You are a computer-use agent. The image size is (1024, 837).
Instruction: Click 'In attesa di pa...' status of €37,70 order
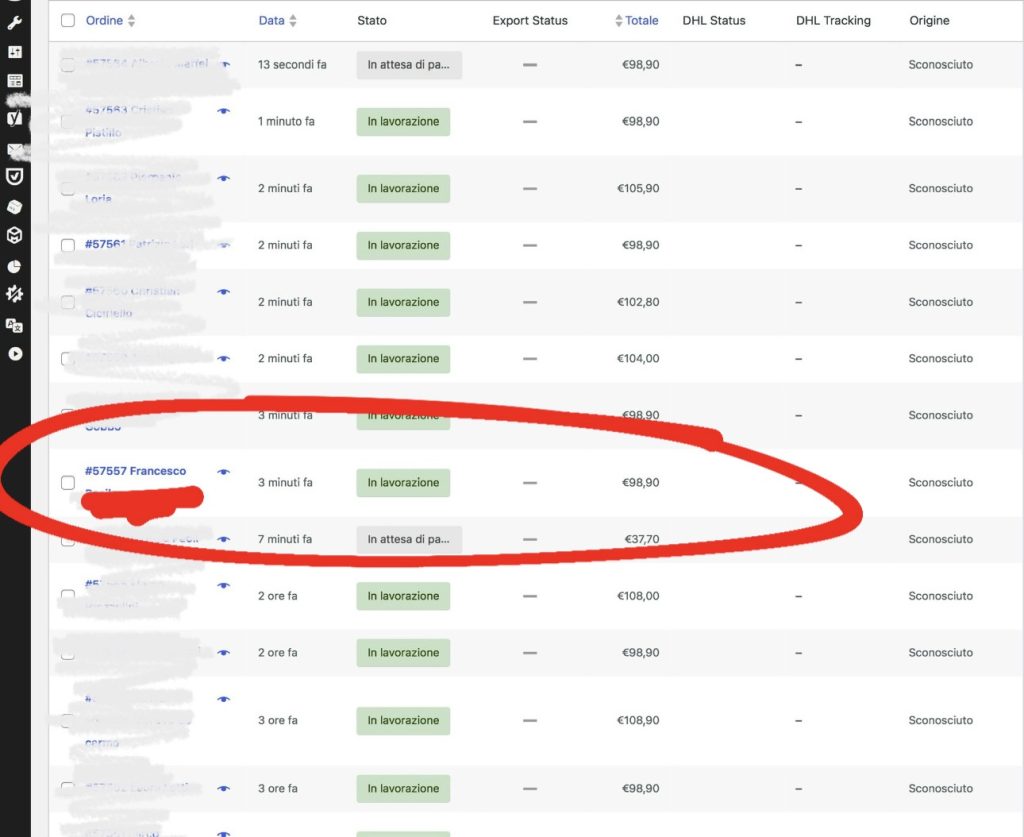click(409, 540)
